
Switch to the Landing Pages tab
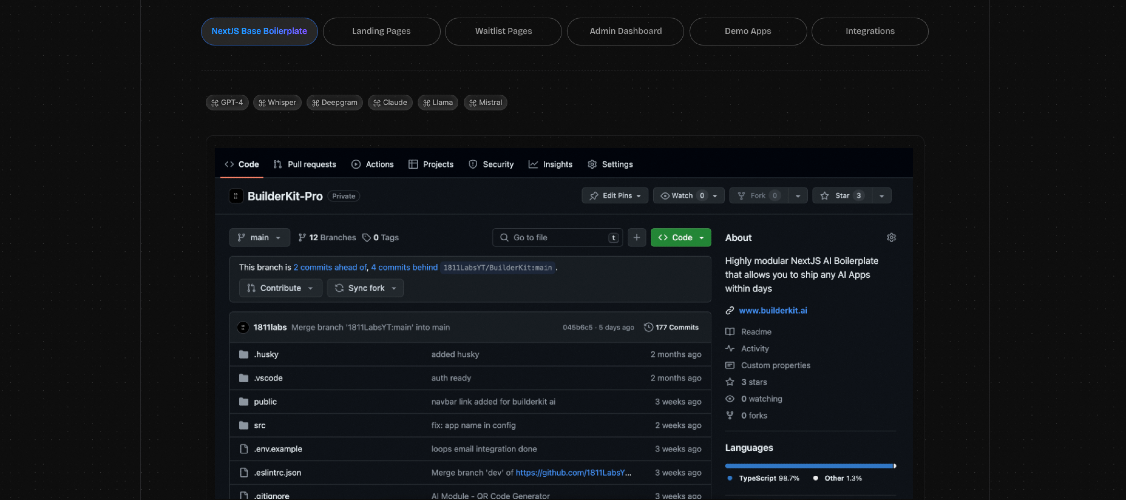coord(381,32)
